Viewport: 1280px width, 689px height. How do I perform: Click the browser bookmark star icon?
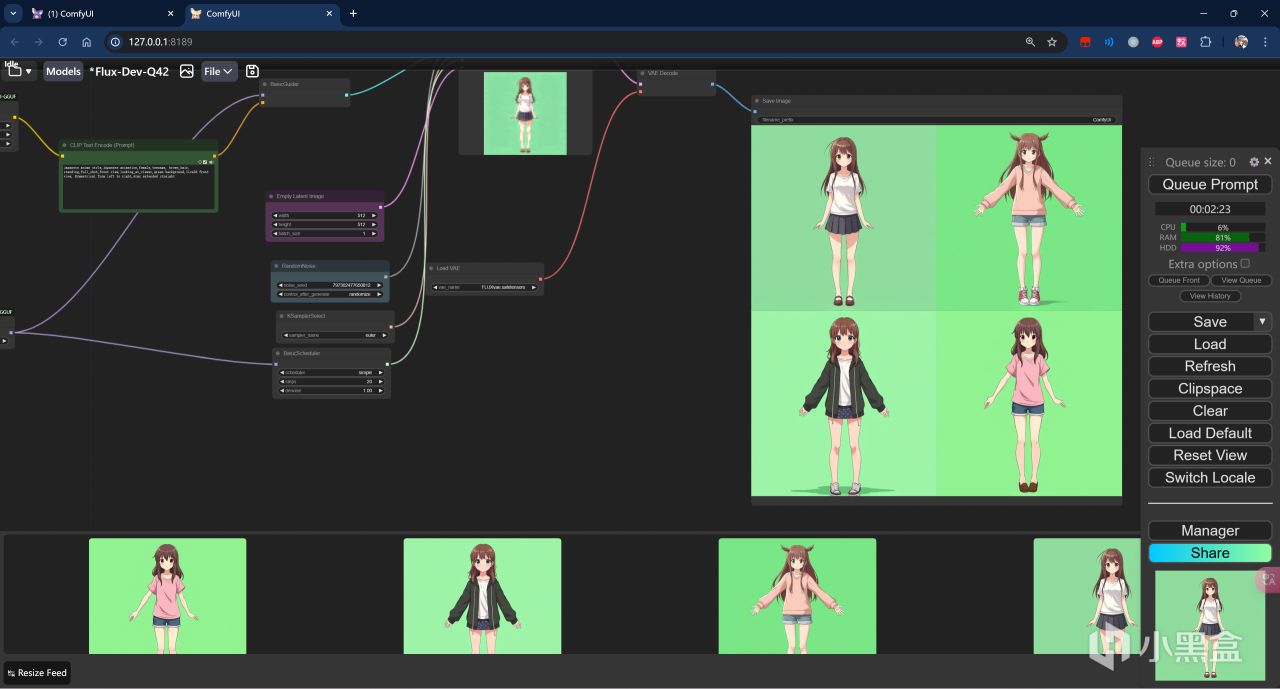coord(1052,42)
